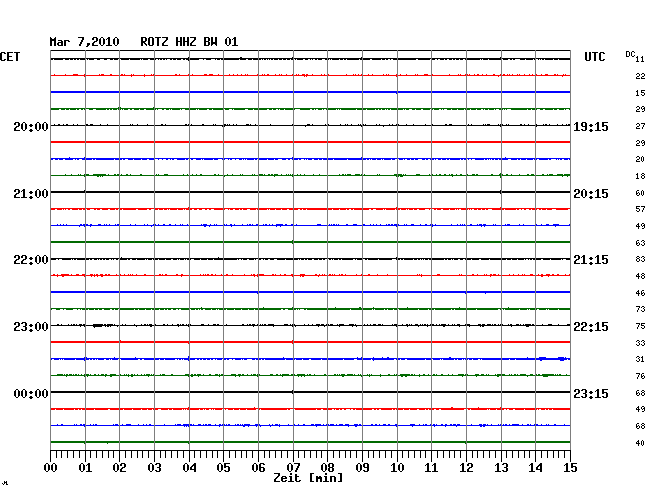Click the black seismic trace labeled 21:00 CET
This screenshot has width=650, height=494.
click(310, 192)
